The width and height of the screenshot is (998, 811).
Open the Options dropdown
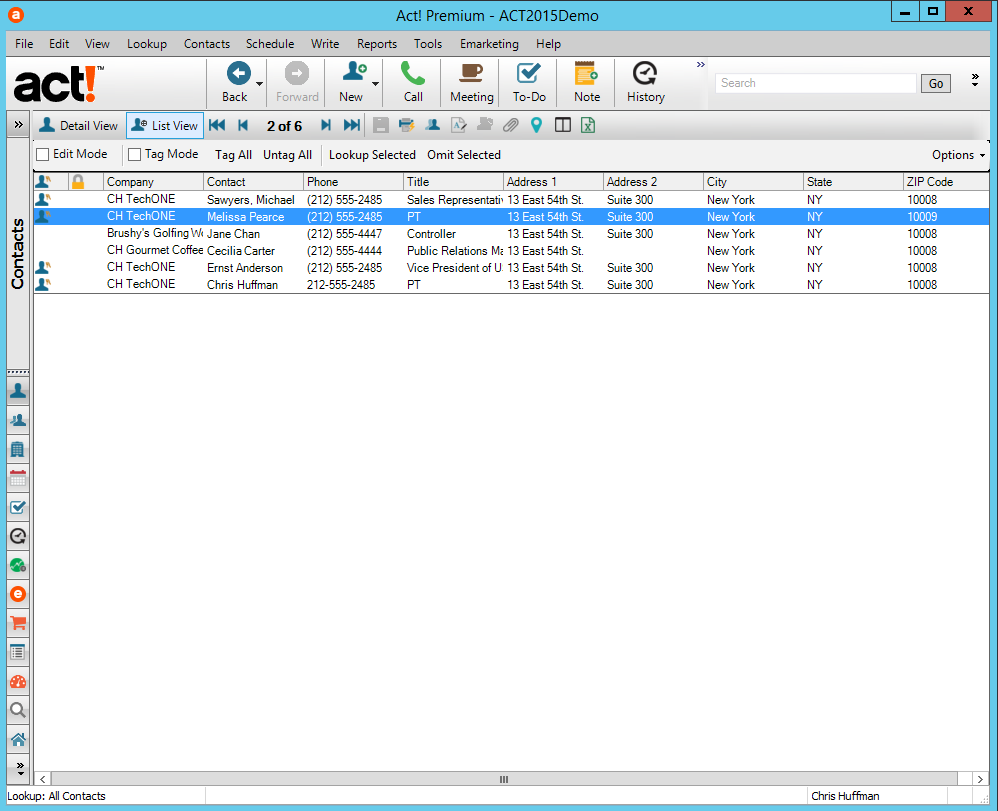(958, 155)
